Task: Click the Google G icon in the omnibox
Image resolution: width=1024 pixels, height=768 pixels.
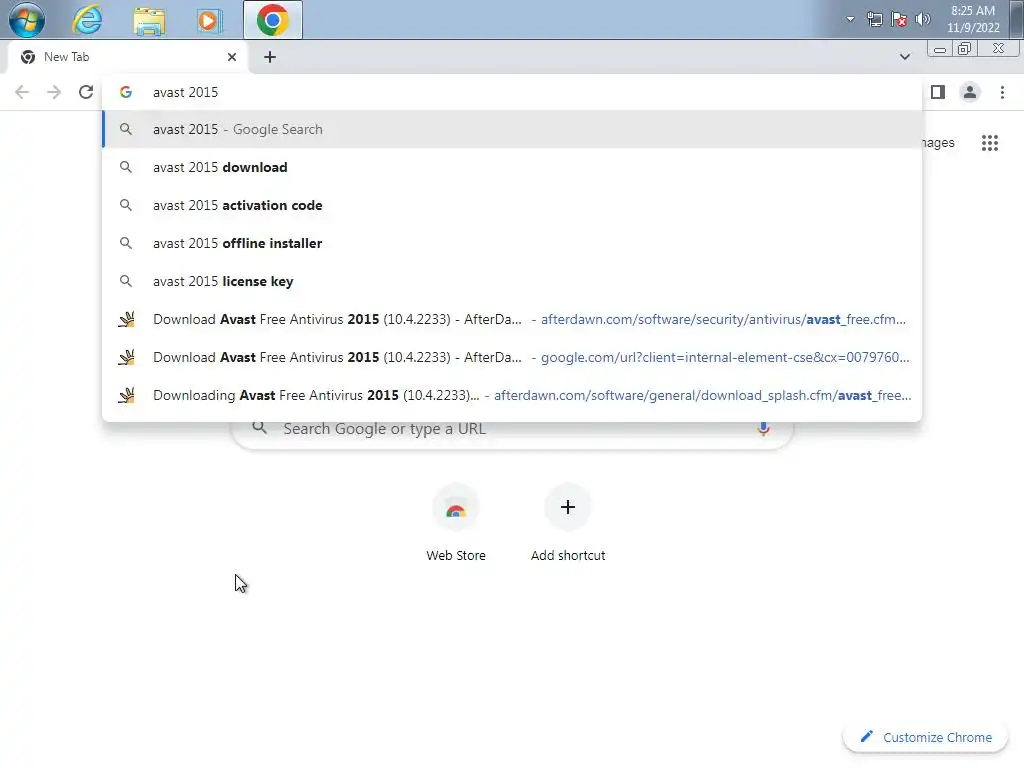Action: 126,92
